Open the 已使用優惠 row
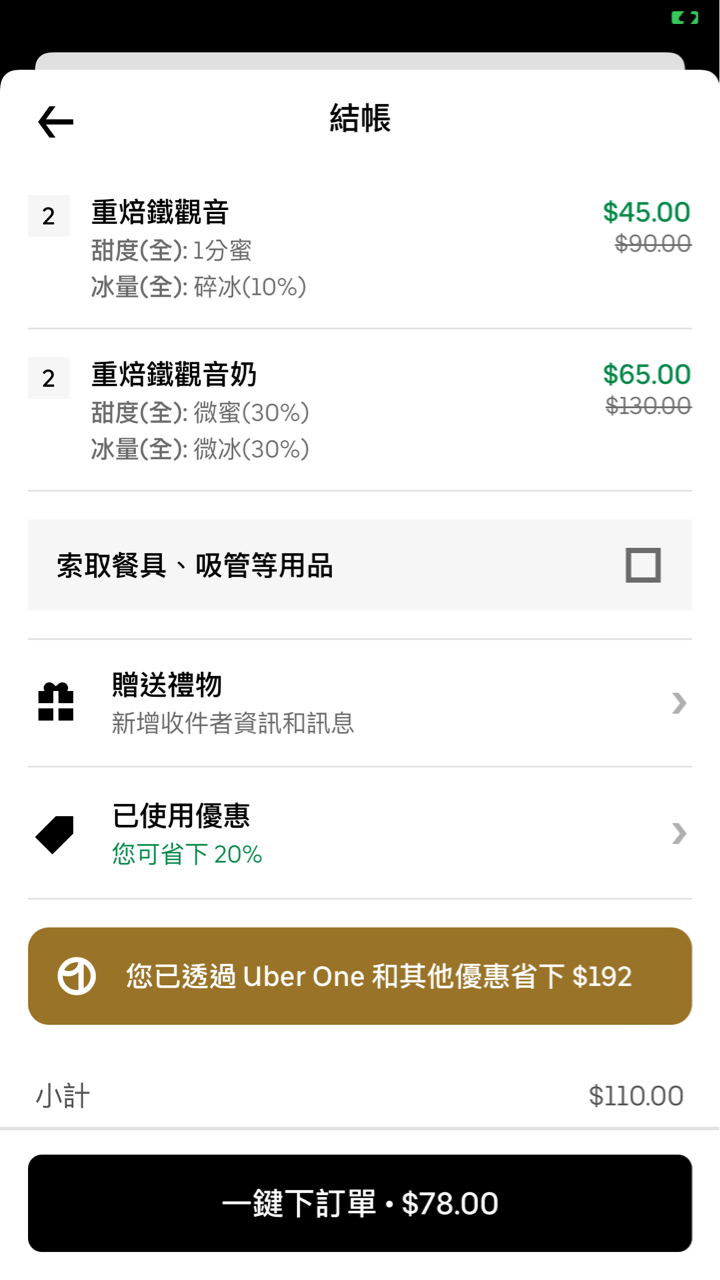Image resolution: width=720 pixels, height=1280 pixels. pos(360,833)
